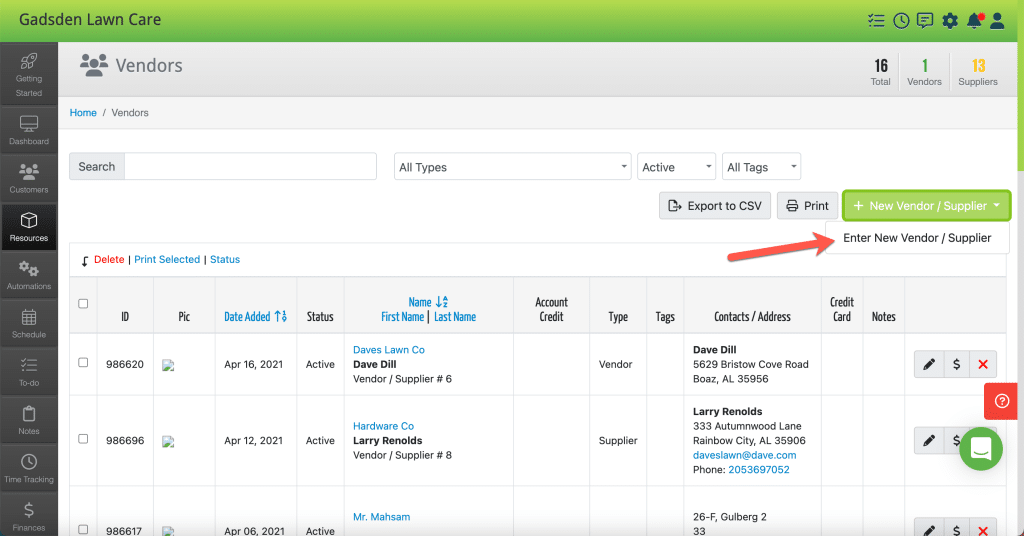Open the notifications bell

pyautogui.click(x=974, y=20)
